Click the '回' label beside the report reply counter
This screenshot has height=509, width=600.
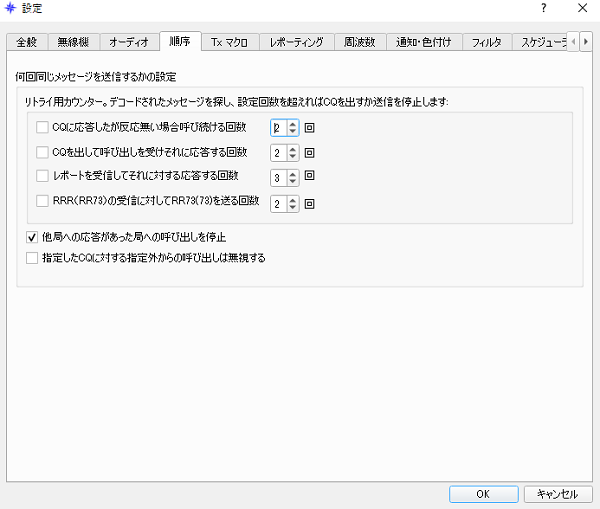pyautogui.click(x=310, y=177)
